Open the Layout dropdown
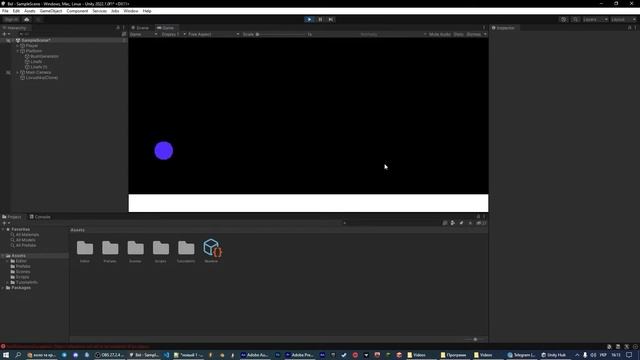 tap(623, 19)
